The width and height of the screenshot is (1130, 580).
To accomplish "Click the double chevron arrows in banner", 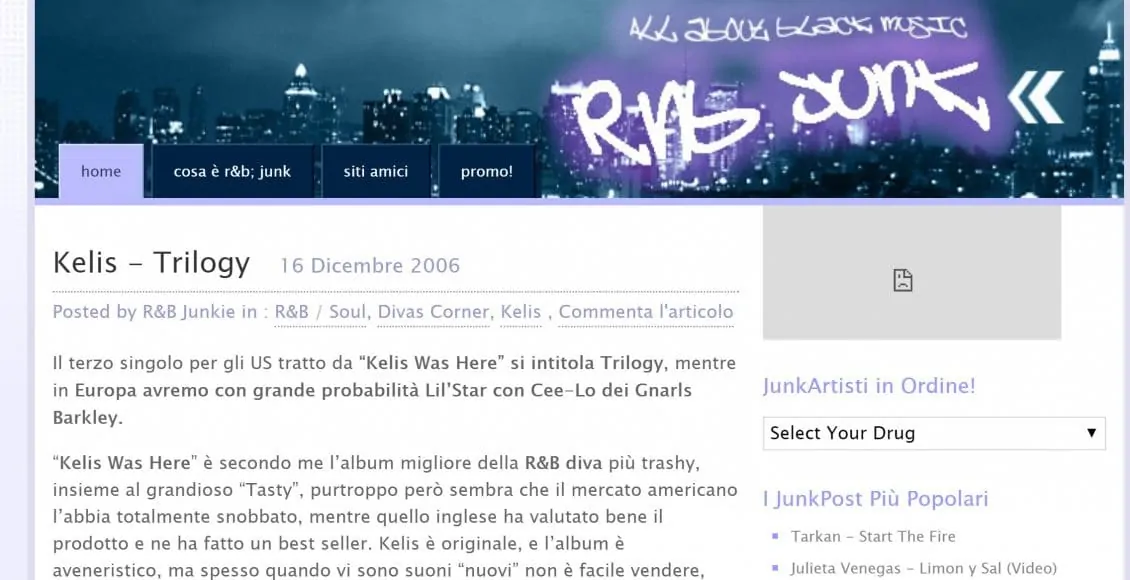I will pos(1036,97).
